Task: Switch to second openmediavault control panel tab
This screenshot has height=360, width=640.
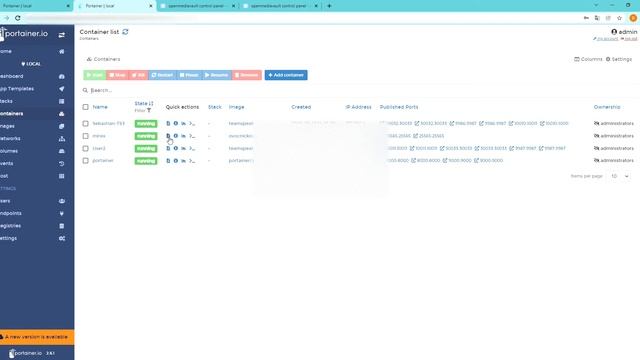Action: pos(280,6)
